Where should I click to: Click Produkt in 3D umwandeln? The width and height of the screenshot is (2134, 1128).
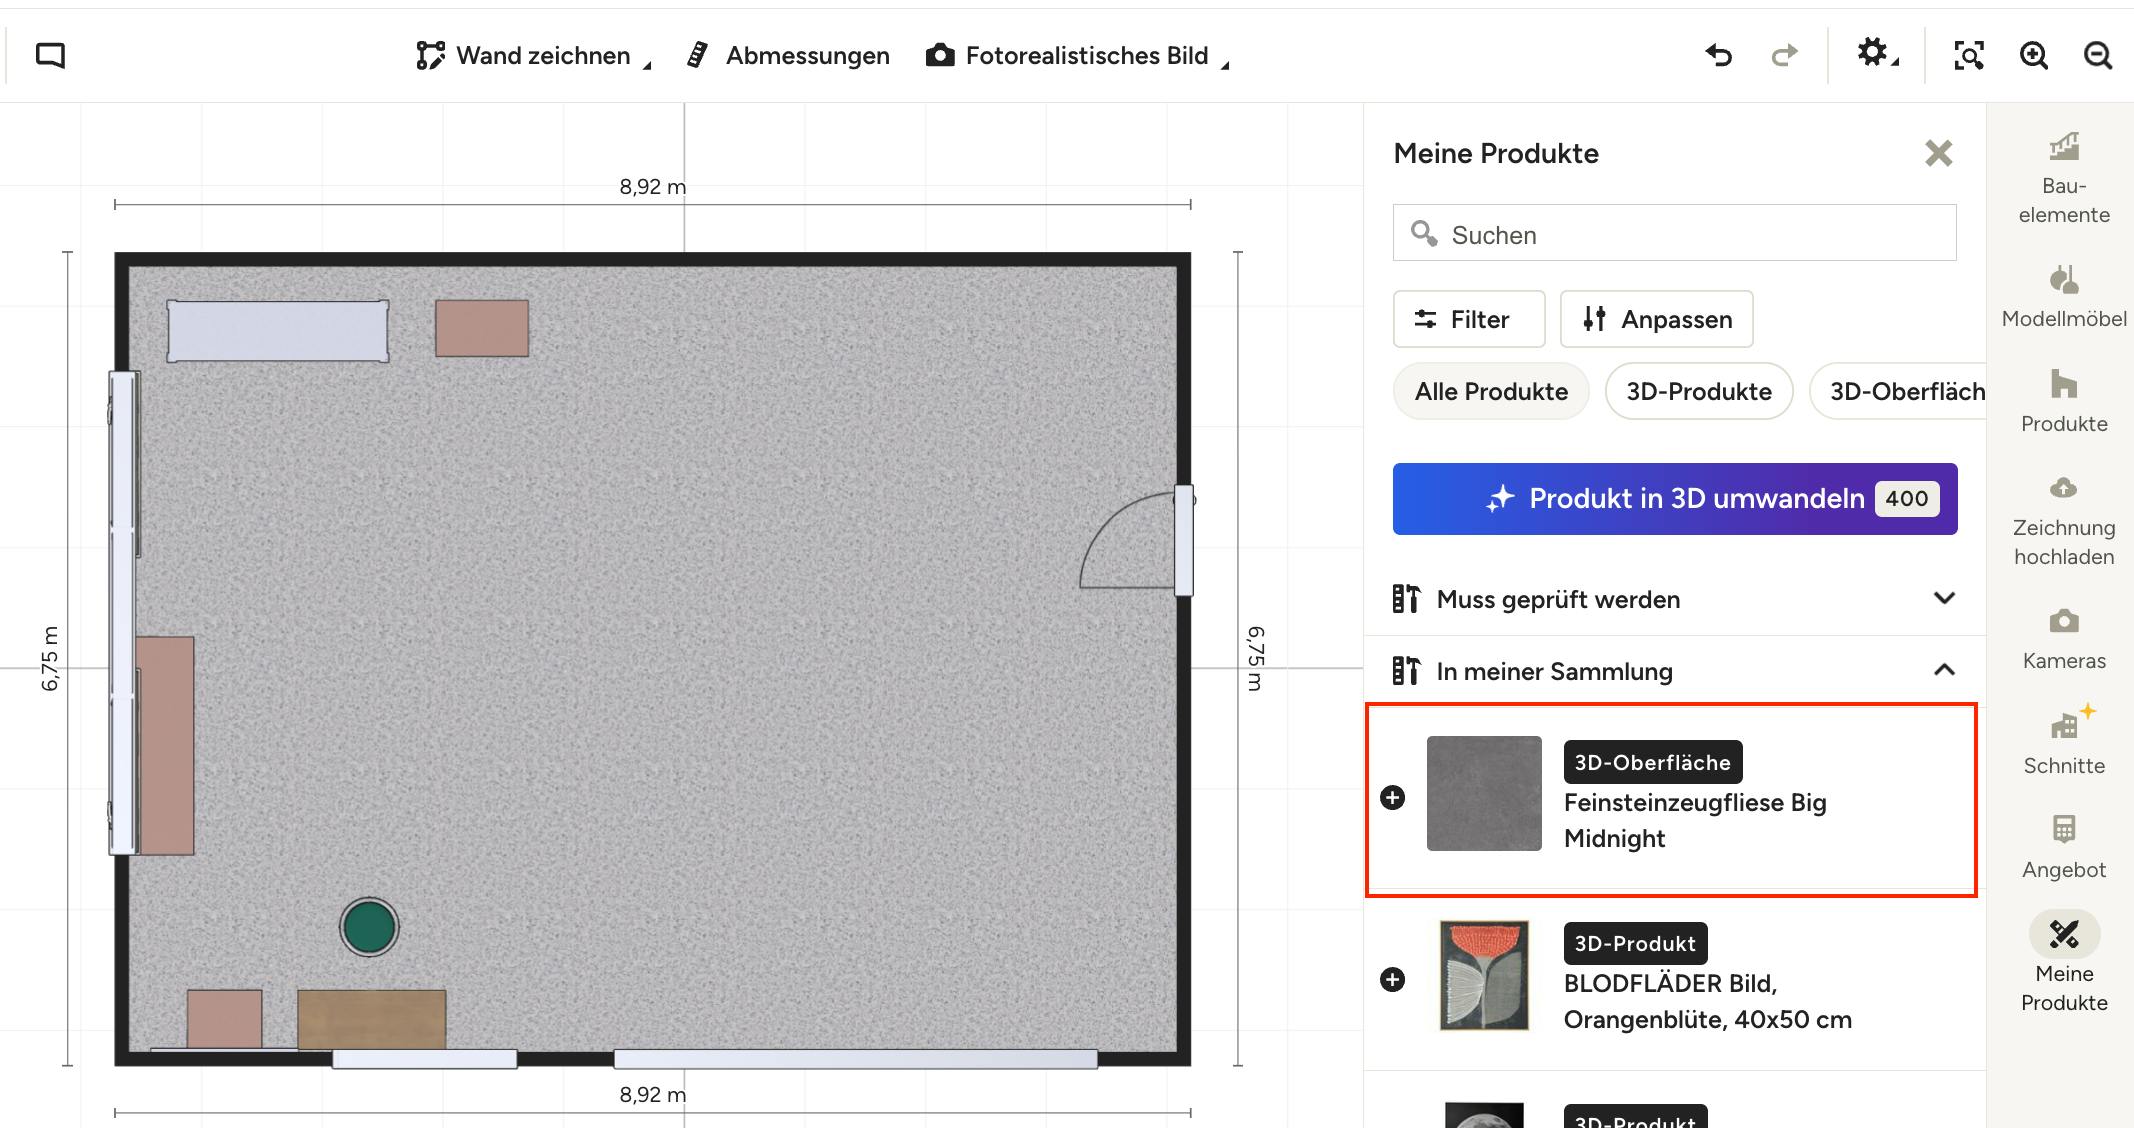coord(1675,499)
